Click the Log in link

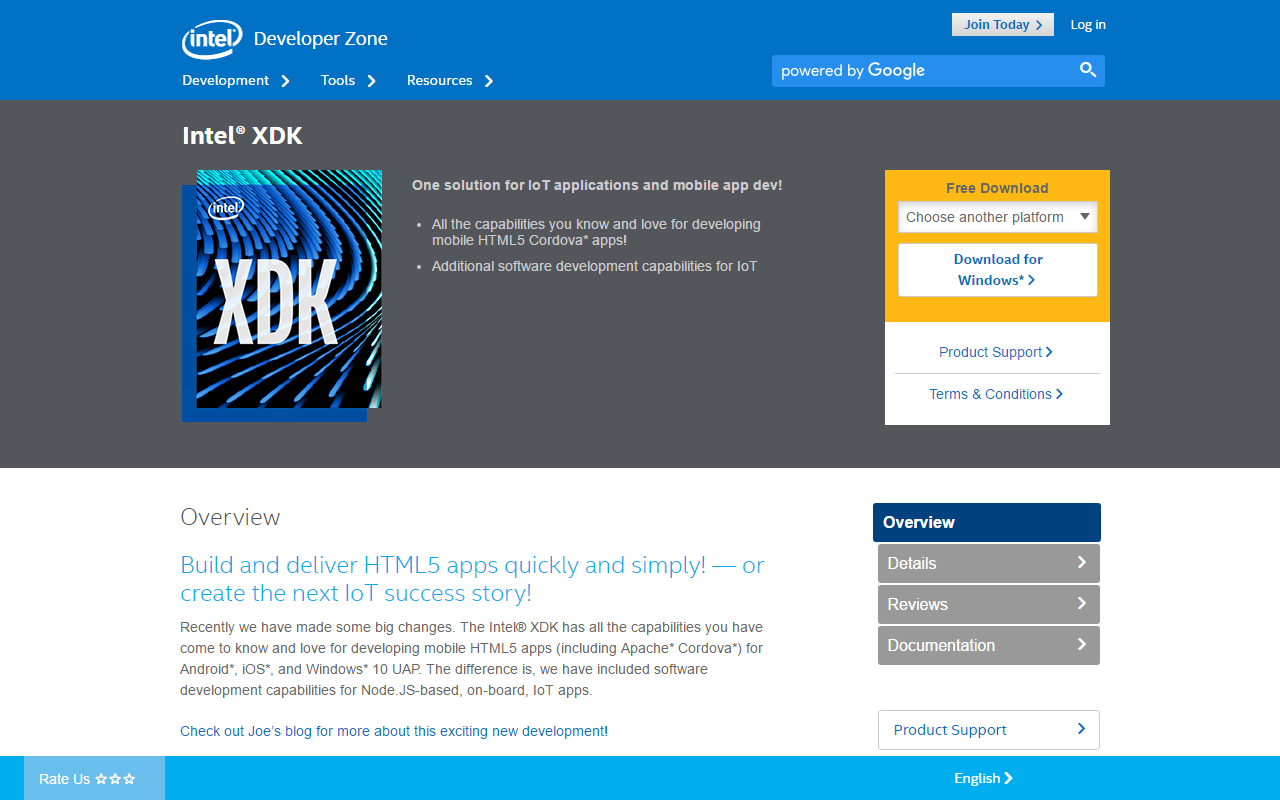[1088, 25]
